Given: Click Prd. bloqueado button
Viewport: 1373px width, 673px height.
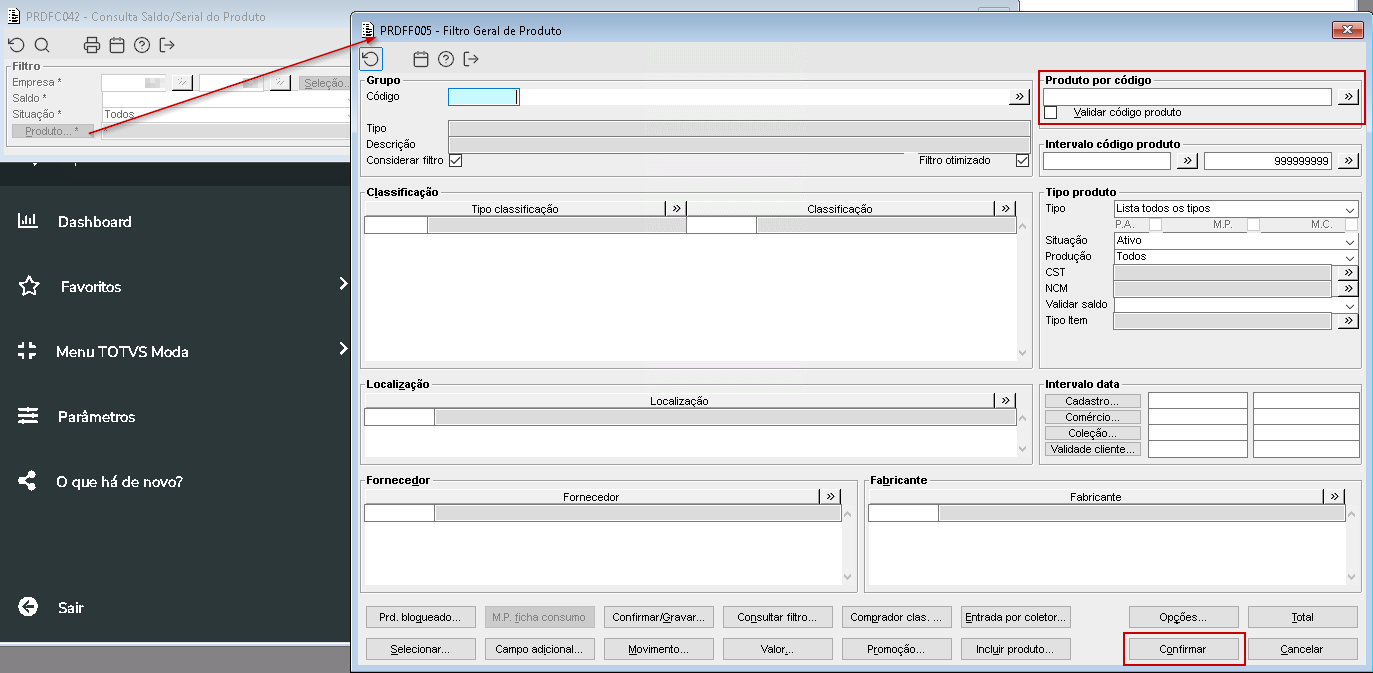Looking at the screenshot, I should pos(420,617).
